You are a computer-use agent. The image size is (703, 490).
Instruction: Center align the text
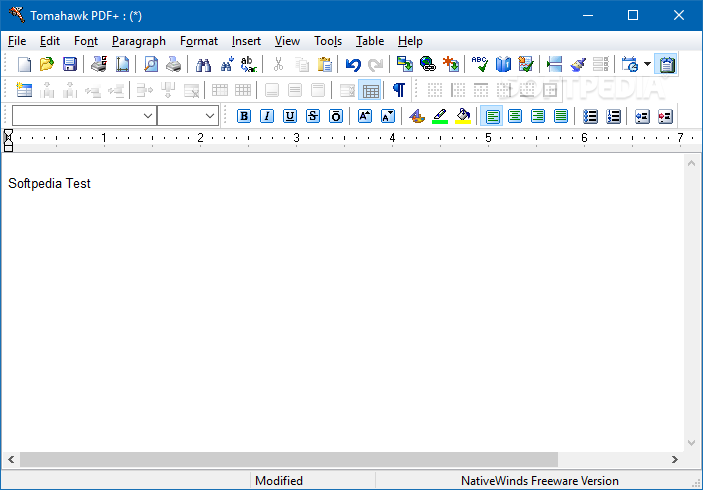pos(515,116)
